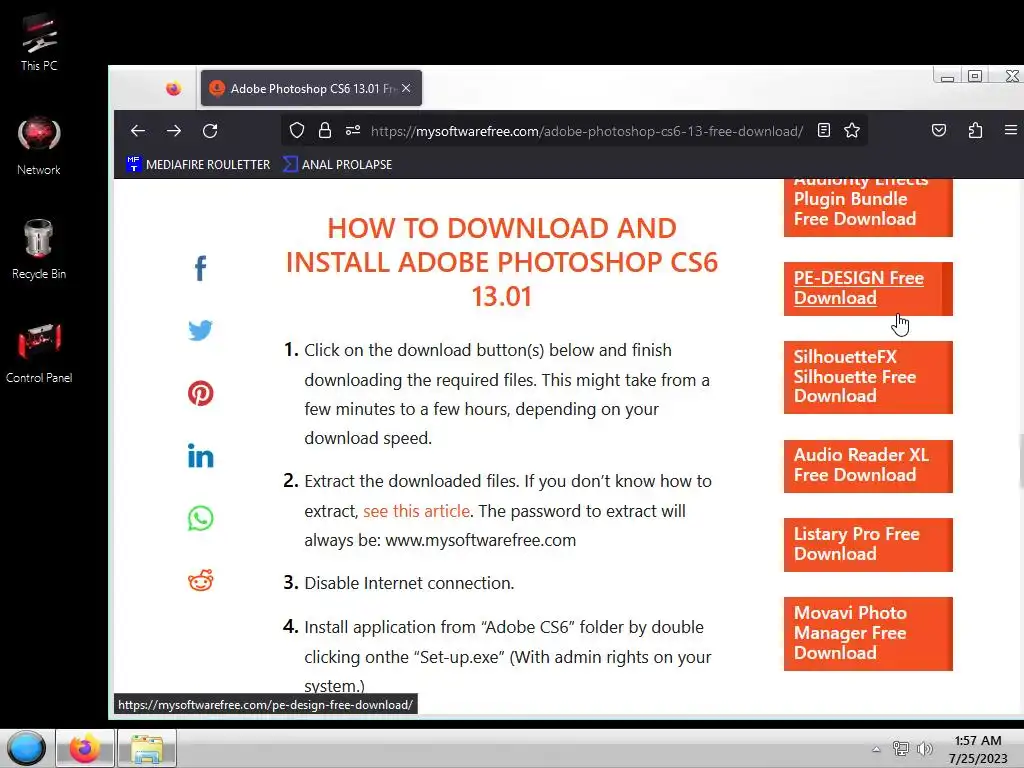Screen dimensions: 1024x768
Task: Open the Extensions puzzle icon
Action: pos(975,131)
